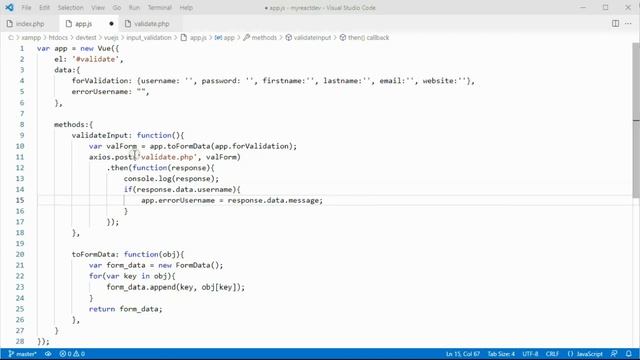This screenshot has width=640, height=360.
Task: Click Ln 15, Col 67 position indicator
Action: click(x=462, y=354)
